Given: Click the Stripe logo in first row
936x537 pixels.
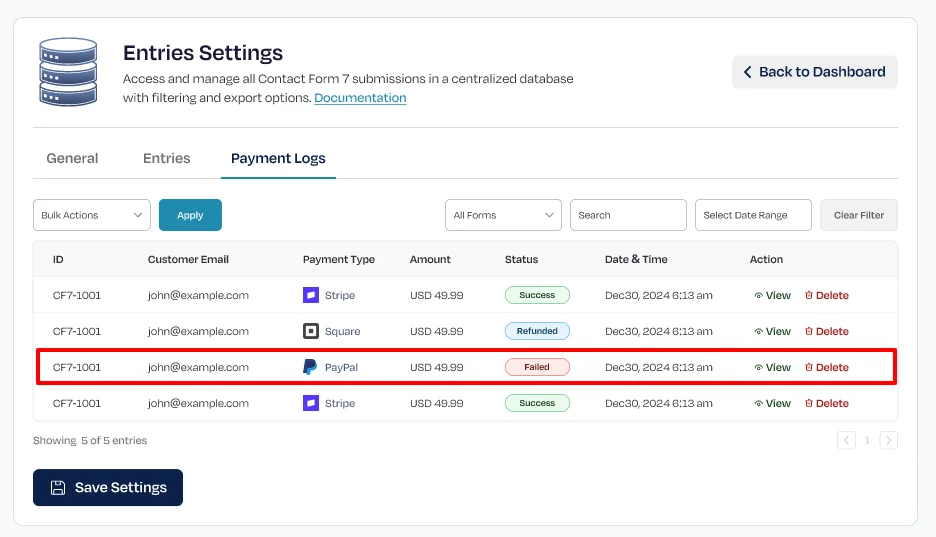Looking at the screenshot, I should (310, 295).
